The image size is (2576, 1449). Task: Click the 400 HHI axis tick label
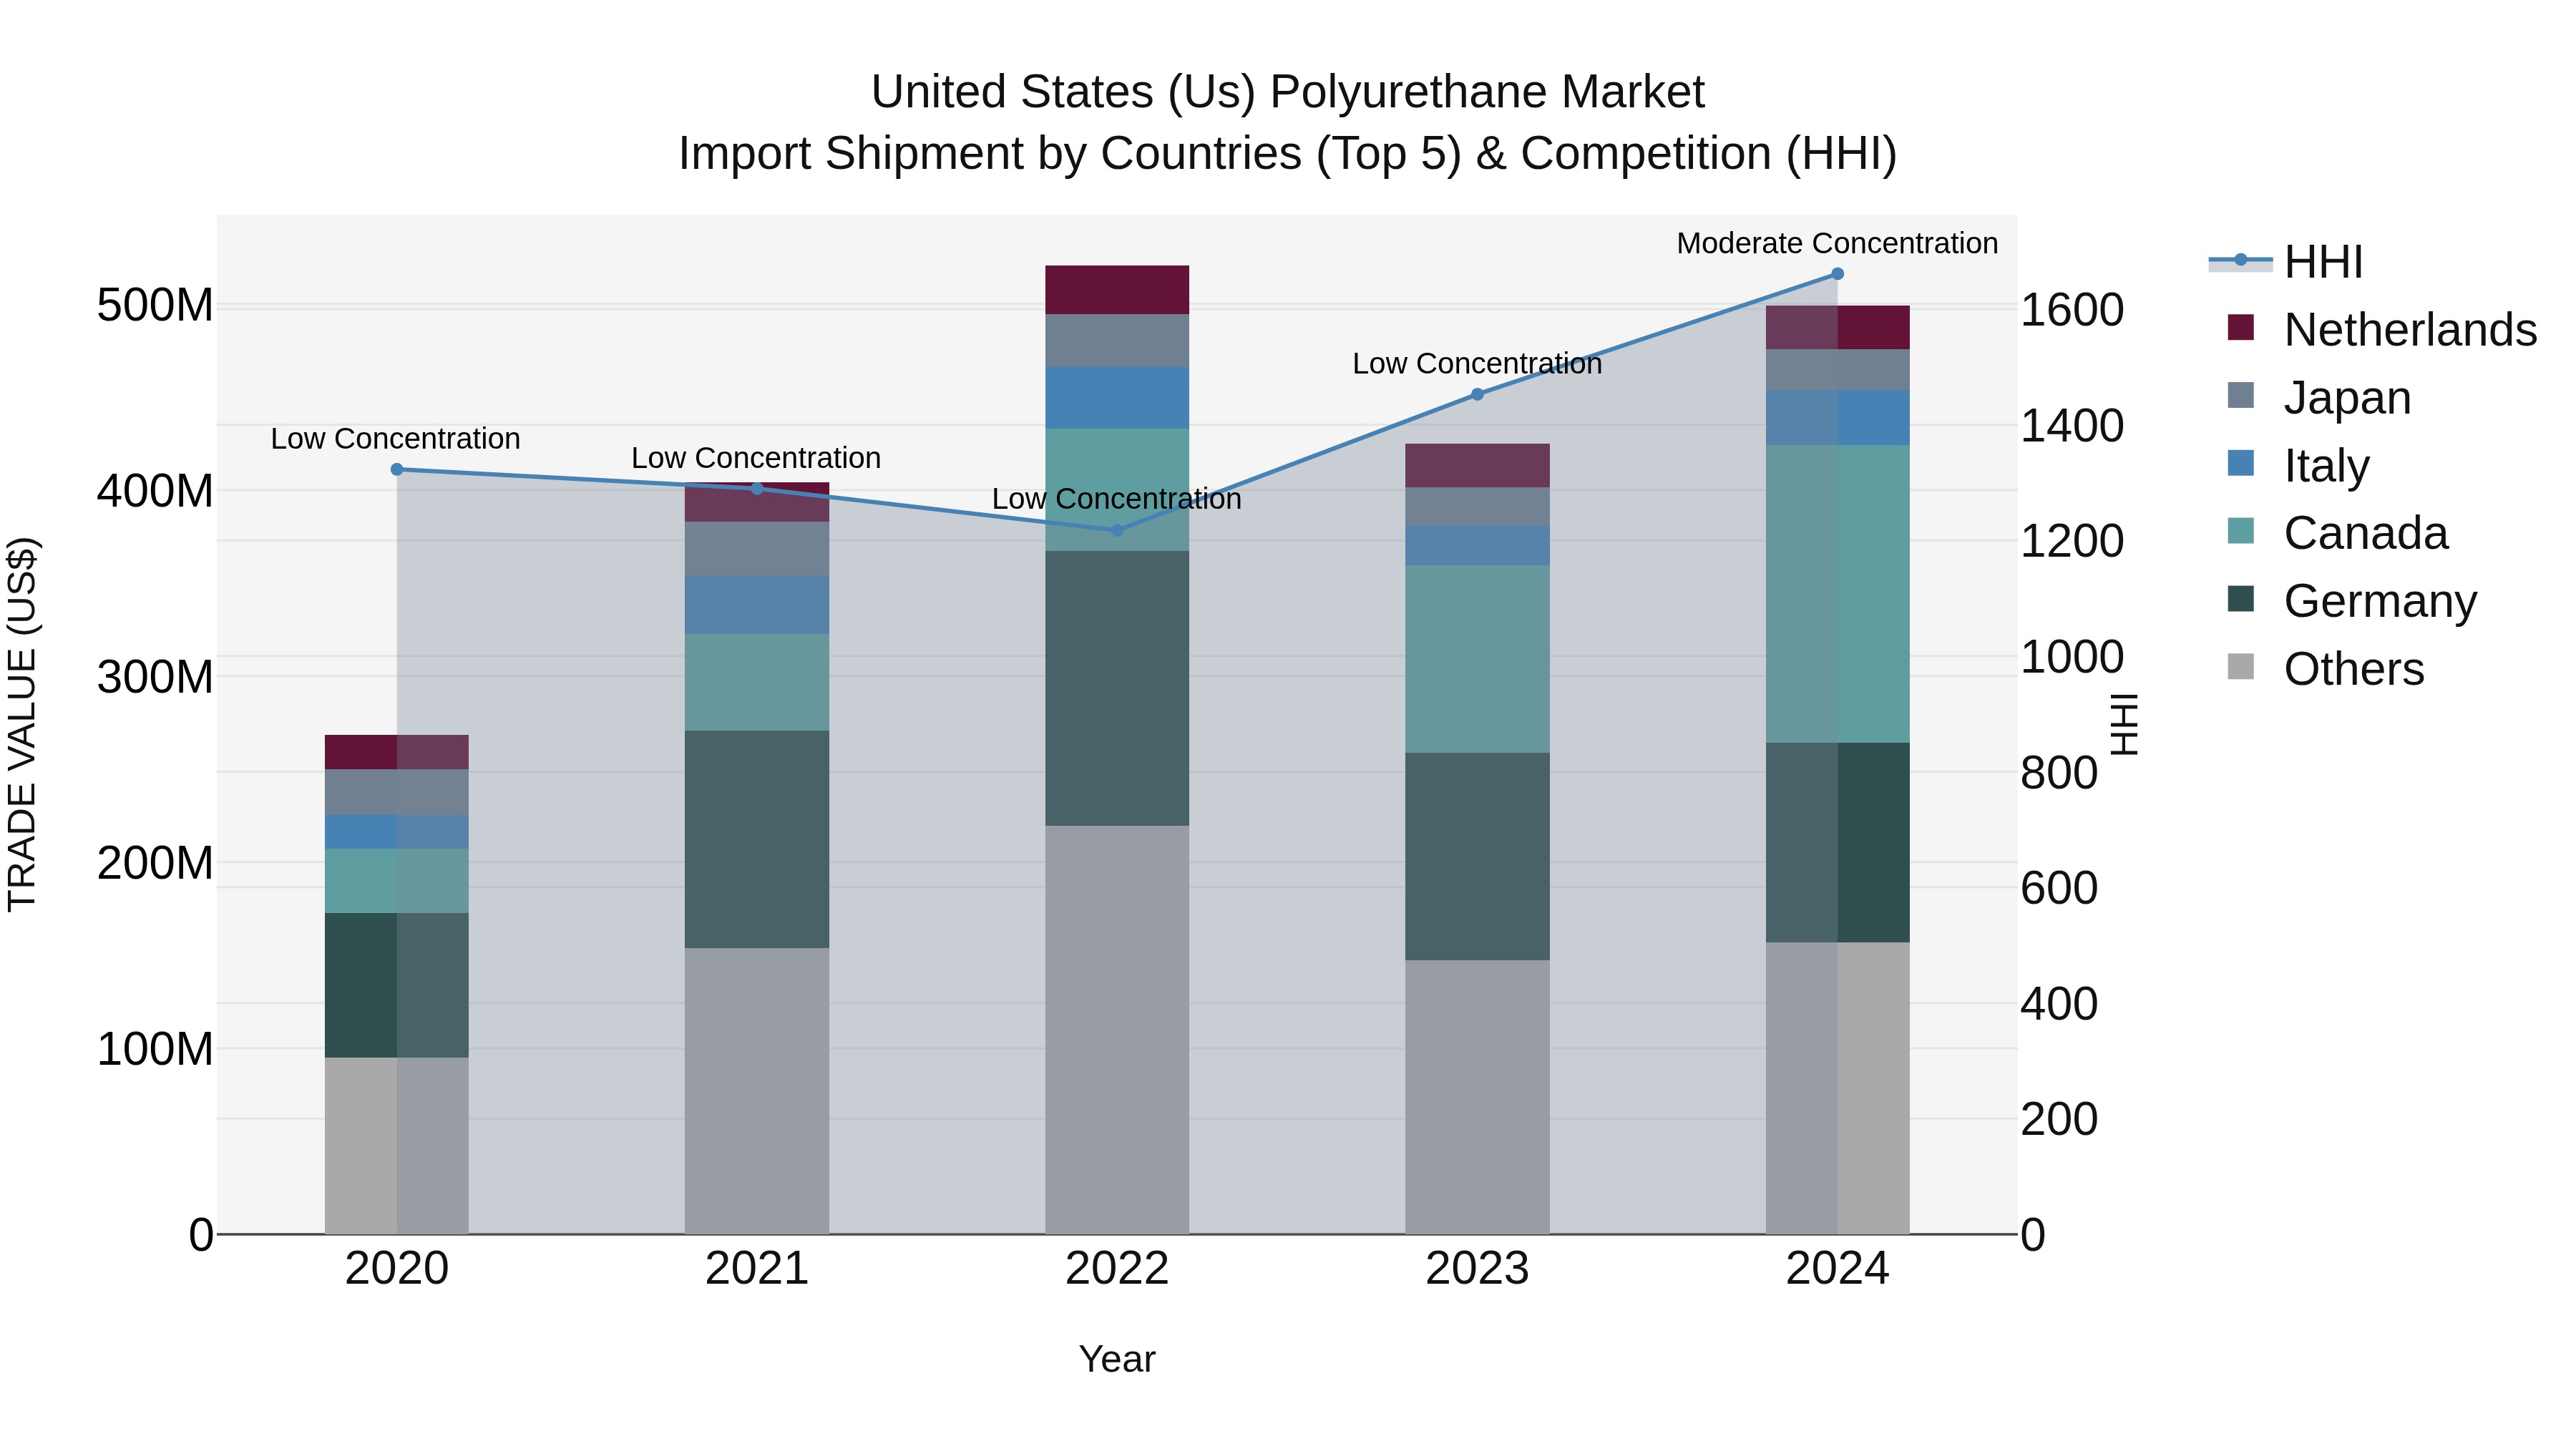point(2059,1004)
